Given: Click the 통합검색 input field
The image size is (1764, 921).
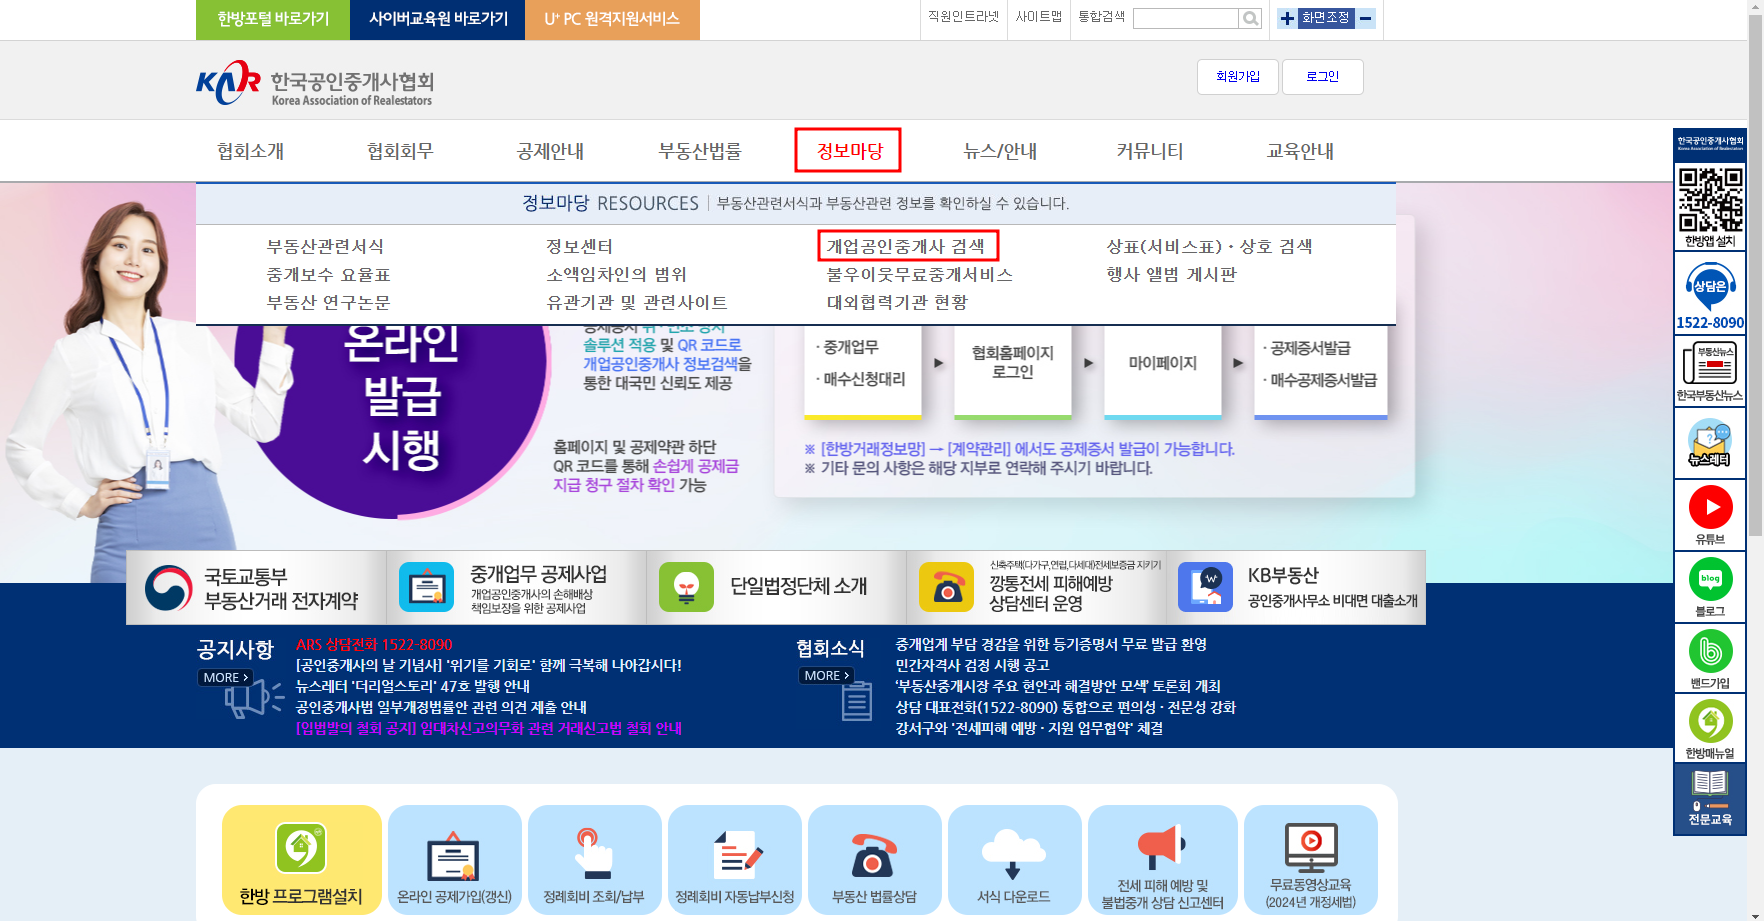Looking at the screenshot, I should [x=1185, y=18].
